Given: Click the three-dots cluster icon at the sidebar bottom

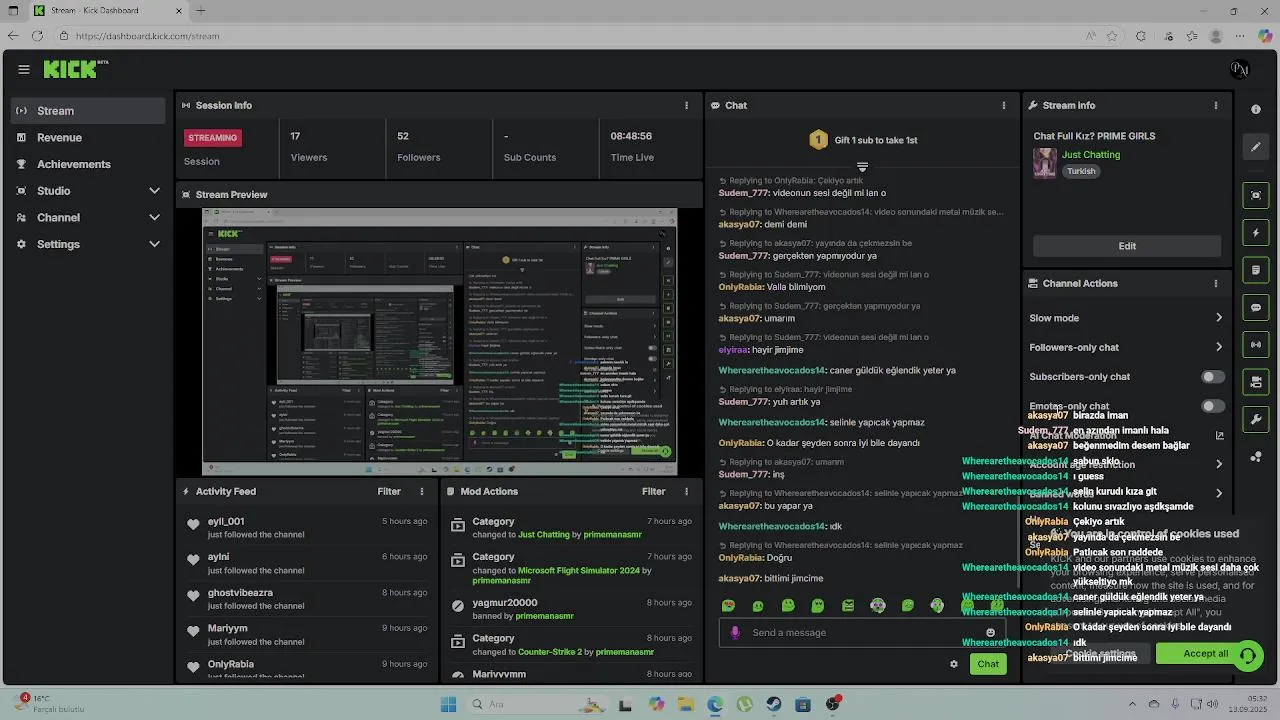Looking at the screenshot, I should tap(1256, 457).
